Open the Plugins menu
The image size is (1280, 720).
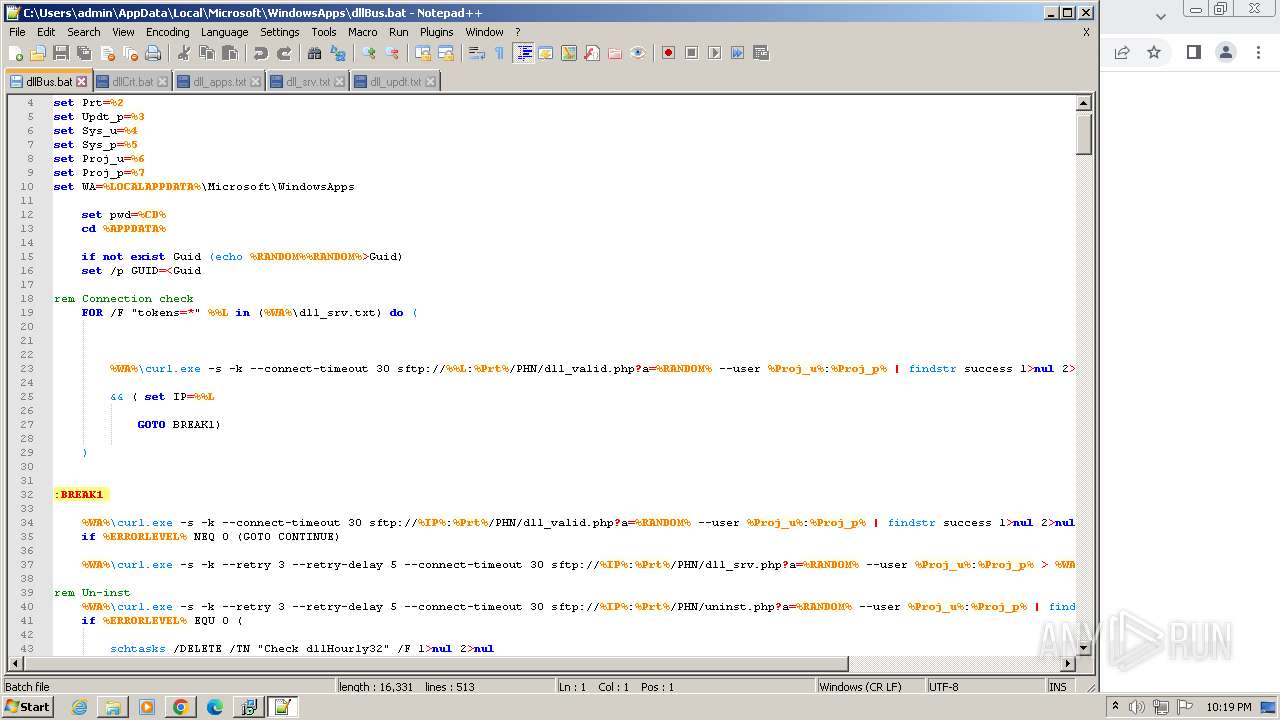point(436,32)
